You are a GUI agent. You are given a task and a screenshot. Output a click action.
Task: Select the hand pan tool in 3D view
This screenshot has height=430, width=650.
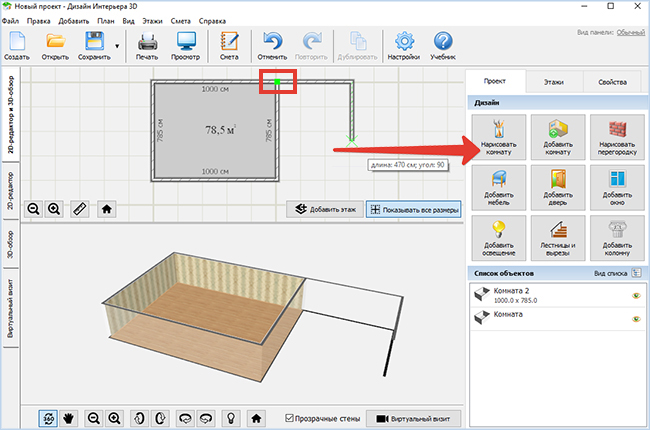click(68, 418)
